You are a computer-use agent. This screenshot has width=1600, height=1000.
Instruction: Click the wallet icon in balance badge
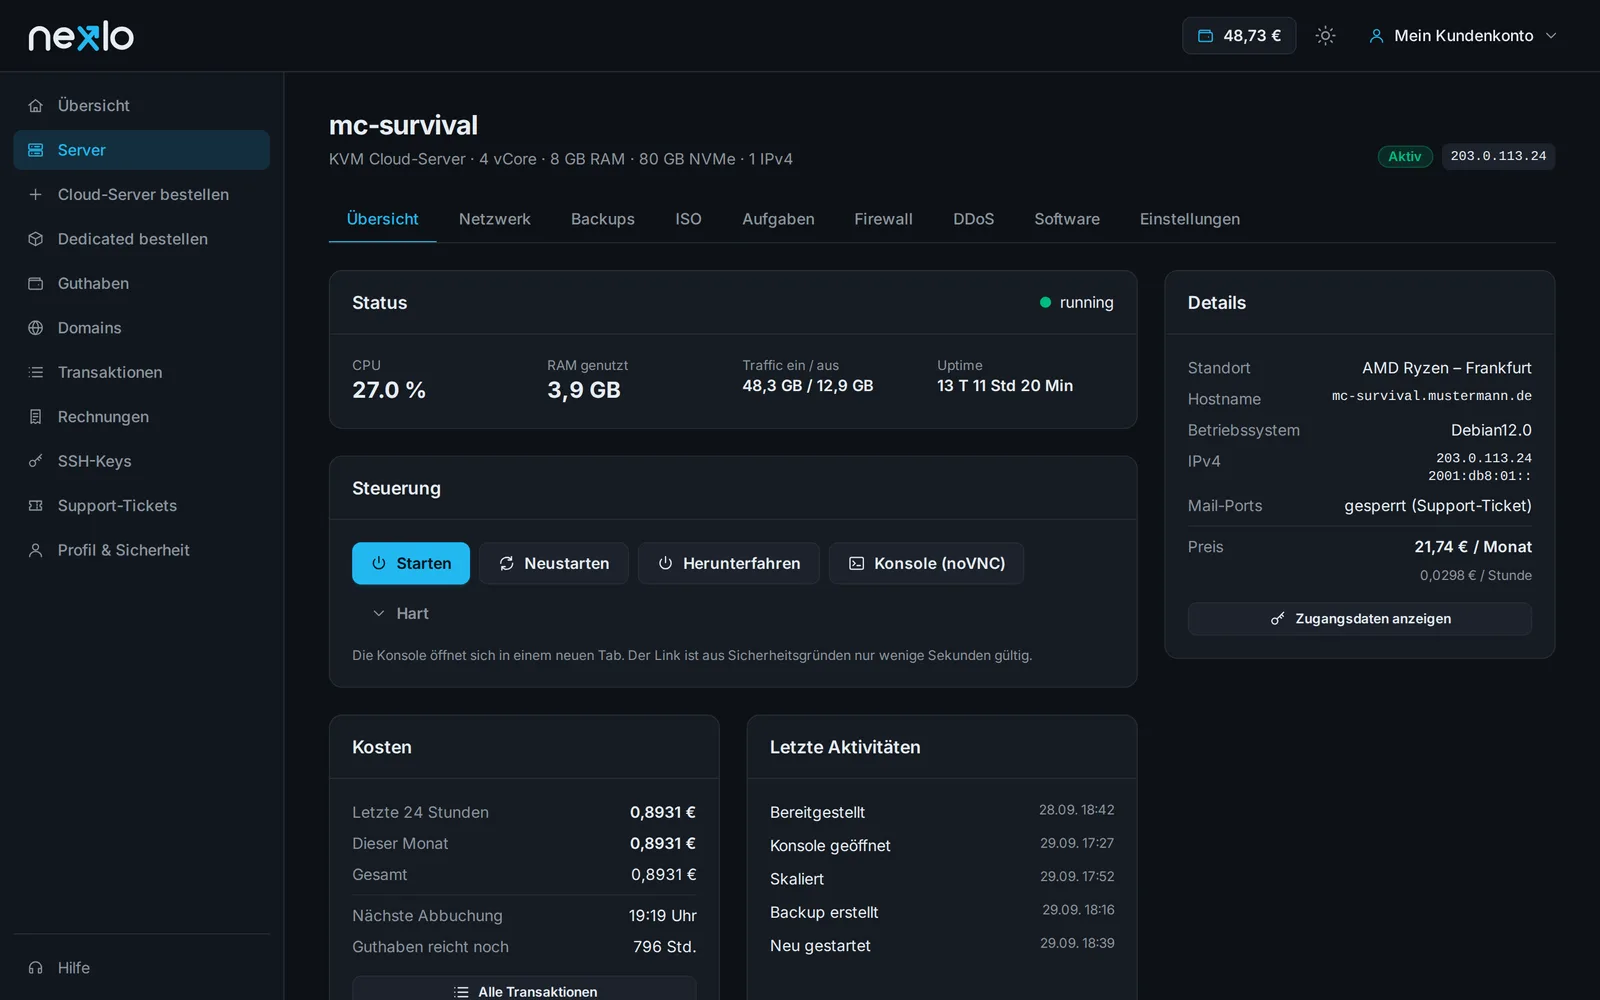(1206, 36)
